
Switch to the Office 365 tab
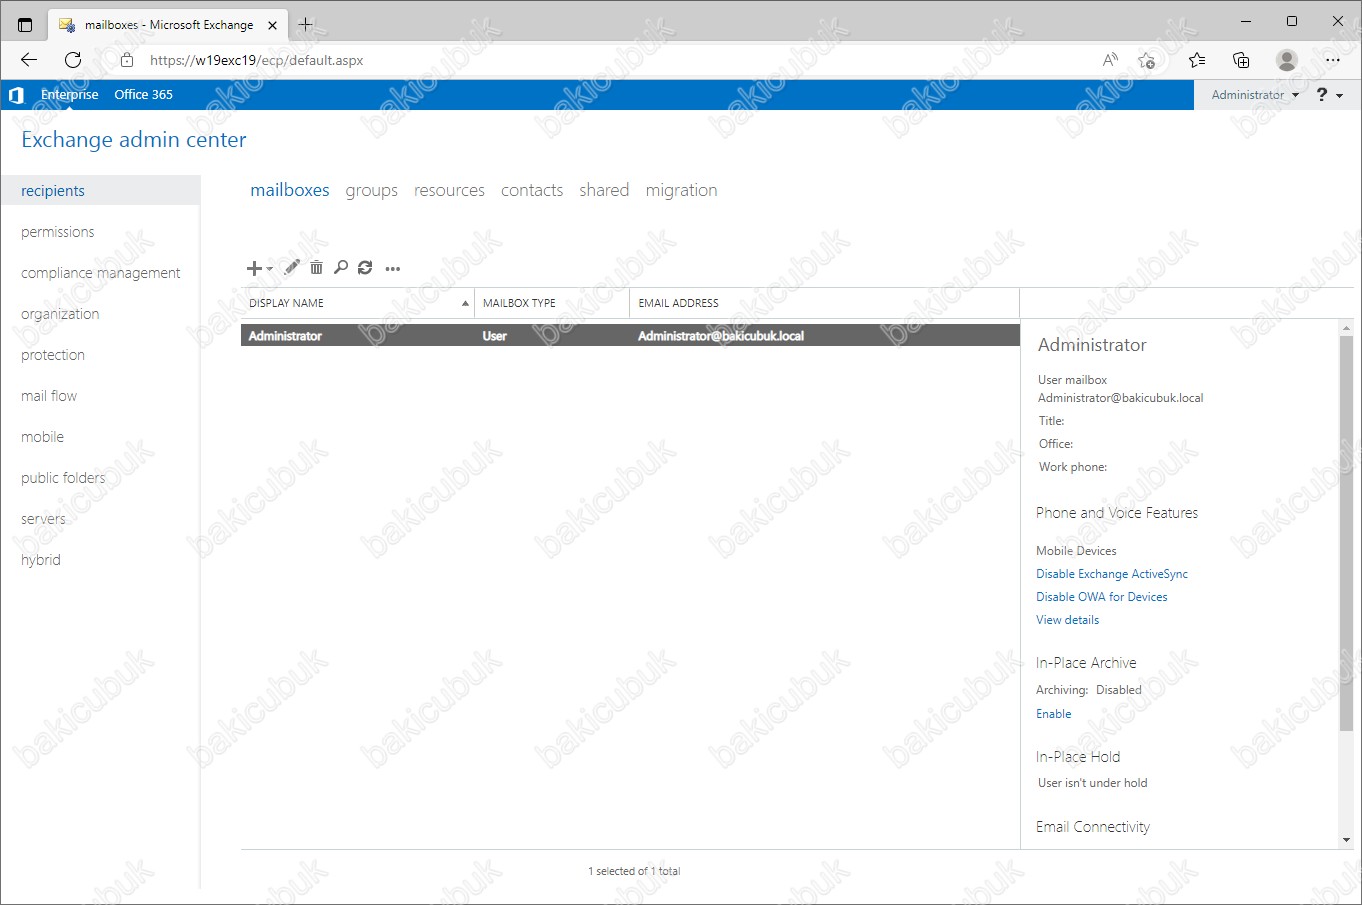click(143, 95)
